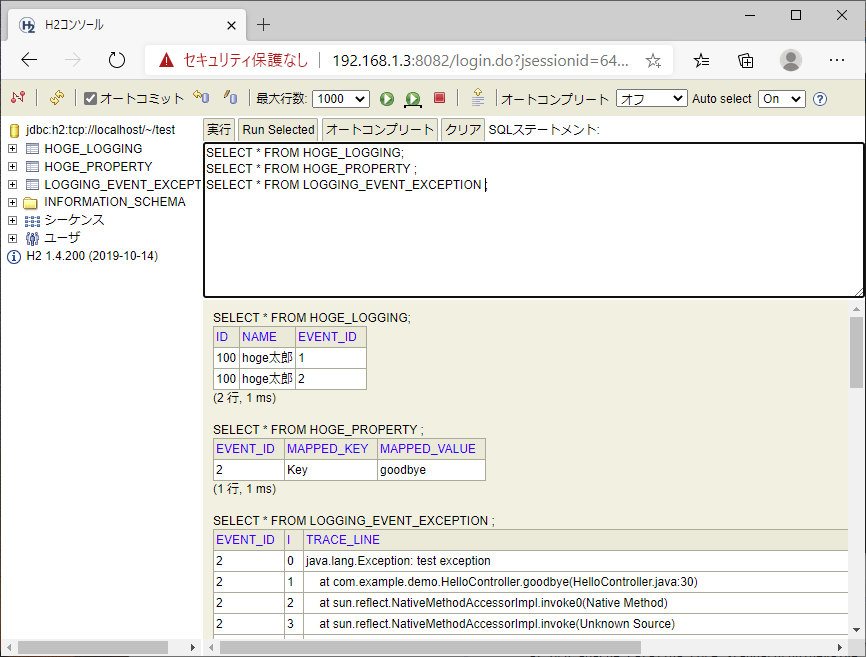The image size is (866, 657).
Task: Click the 実行 button
Action: click(219, 130)
